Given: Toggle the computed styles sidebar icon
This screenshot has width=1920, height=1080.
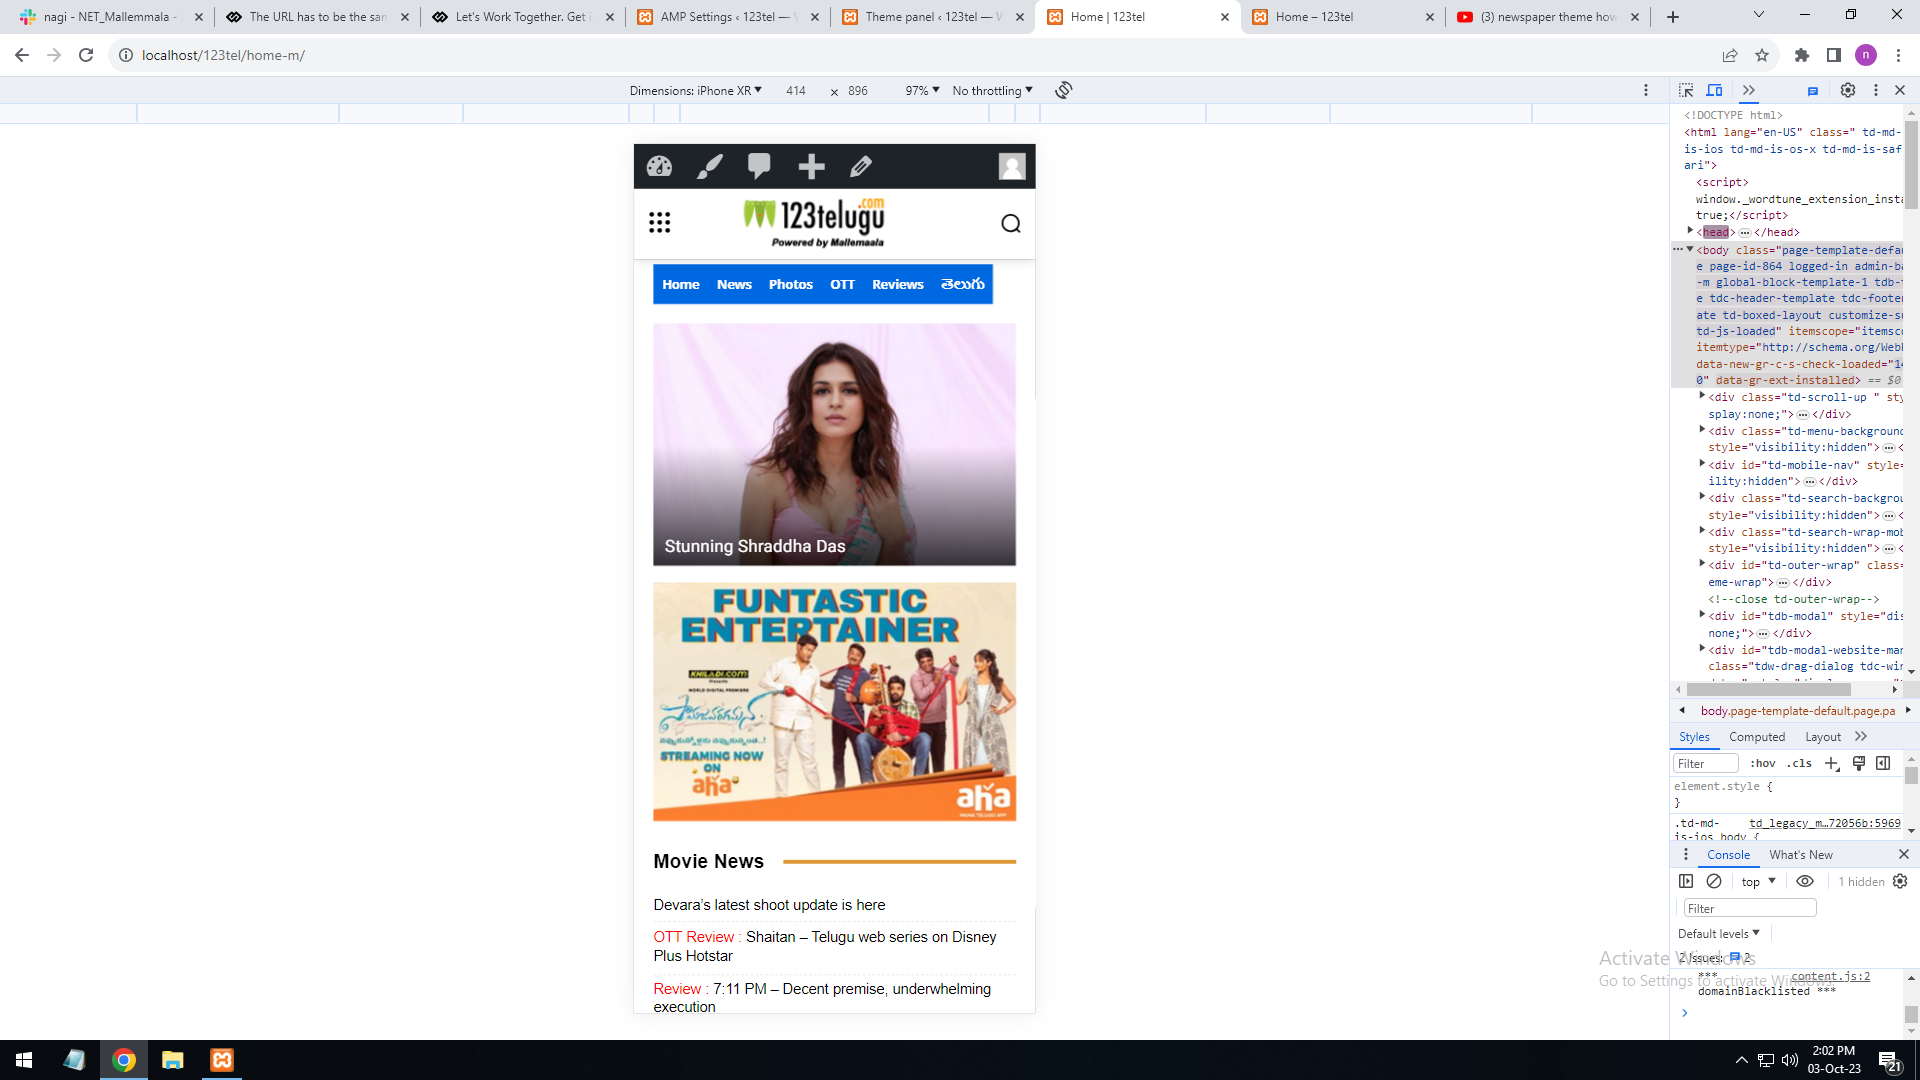Looking at the screenshot, I should (1883, 764).
